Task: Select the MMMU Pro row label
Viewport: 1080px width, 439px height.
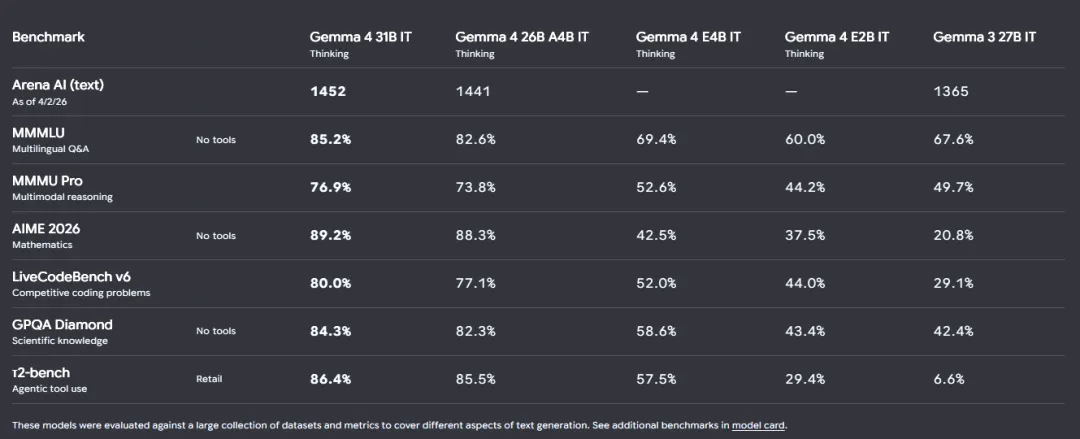Action: click(x=47, y=181)
